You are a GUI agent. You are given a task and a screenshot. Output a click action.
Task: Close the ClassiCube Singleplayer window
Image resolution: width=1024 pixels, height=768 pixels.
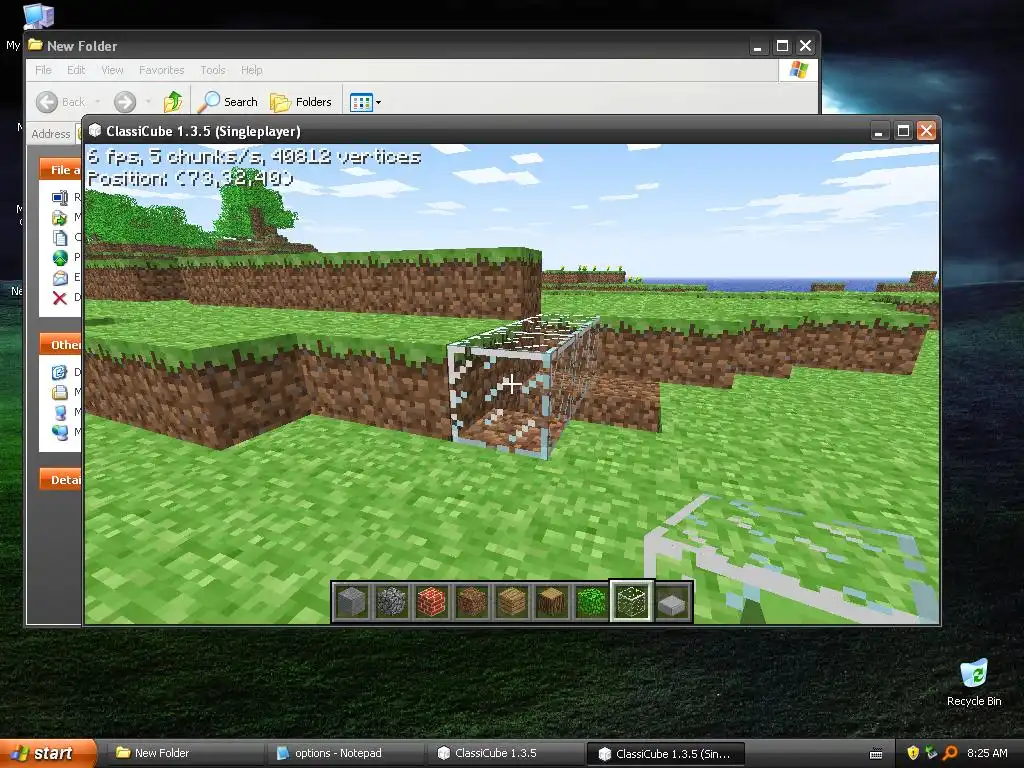tap(927, 131)
